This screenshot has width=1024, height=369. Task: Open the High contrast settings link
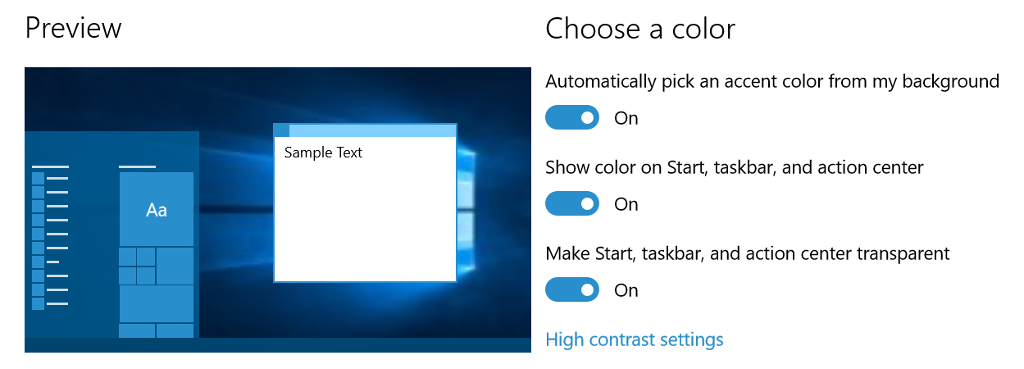click(634, 340)
